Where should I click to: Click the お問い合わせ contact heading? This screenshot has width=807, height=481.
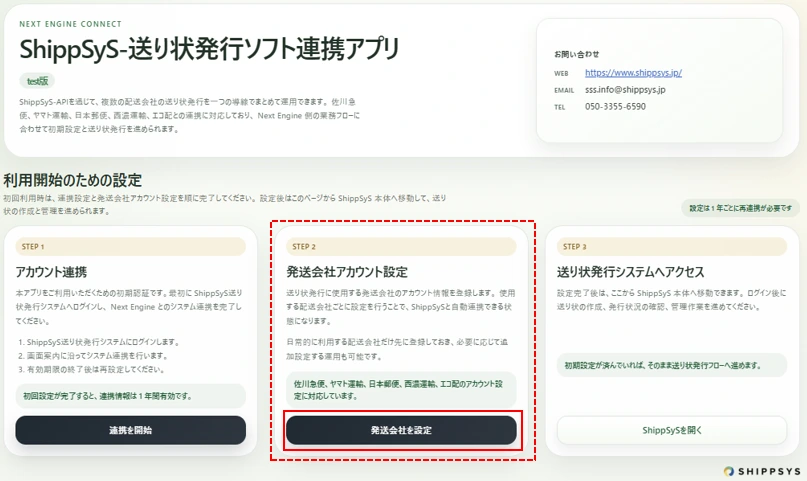click(x=576, y=54)
